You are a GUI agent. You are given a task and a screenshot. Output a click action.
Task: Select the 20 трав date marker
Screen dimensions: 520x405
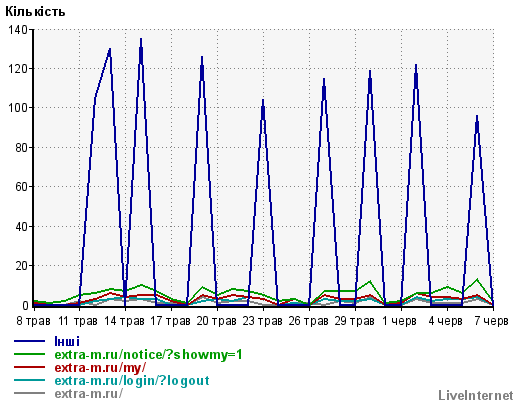[x=216, y=321]
